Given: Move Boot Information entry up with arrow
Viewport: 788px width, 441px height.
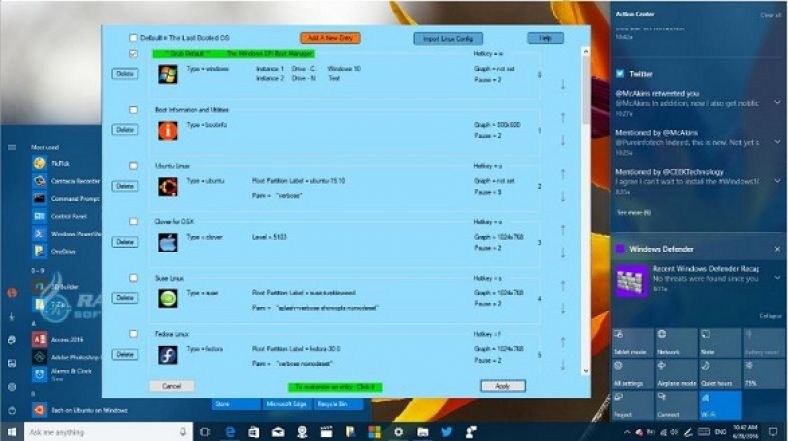Looking at the screenshot, I should tap(563, 118).
